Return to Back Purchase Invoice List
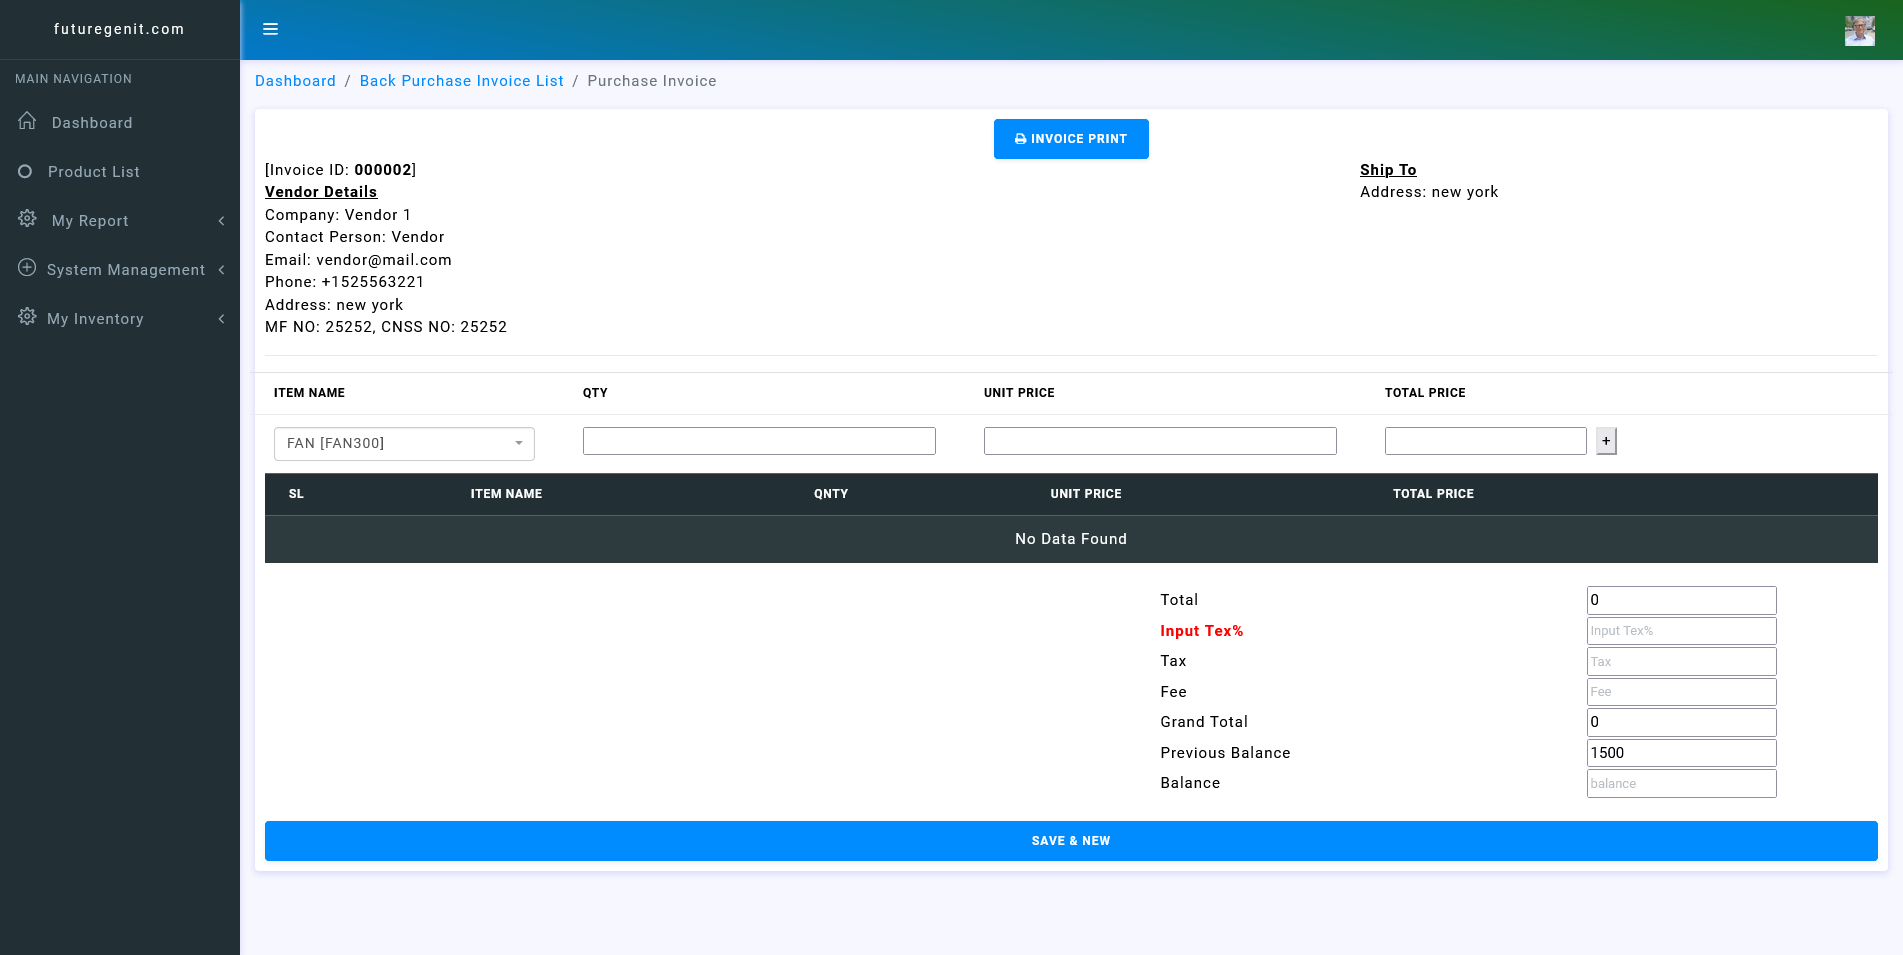This screenshot has height=955, width=1903. tap(461, 81)
